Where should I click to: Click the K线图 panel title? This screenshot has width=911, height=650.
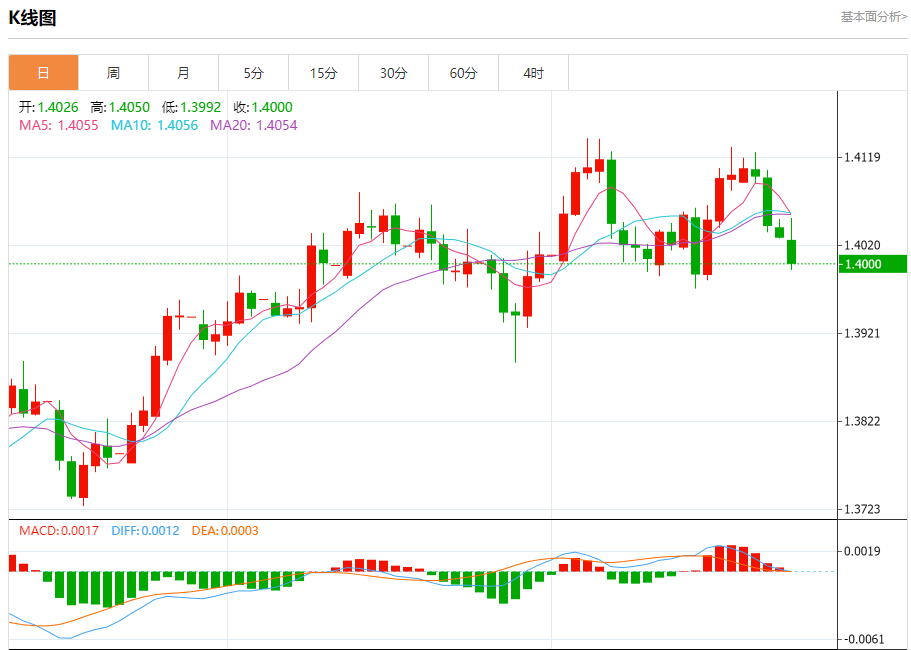[33, 18]
